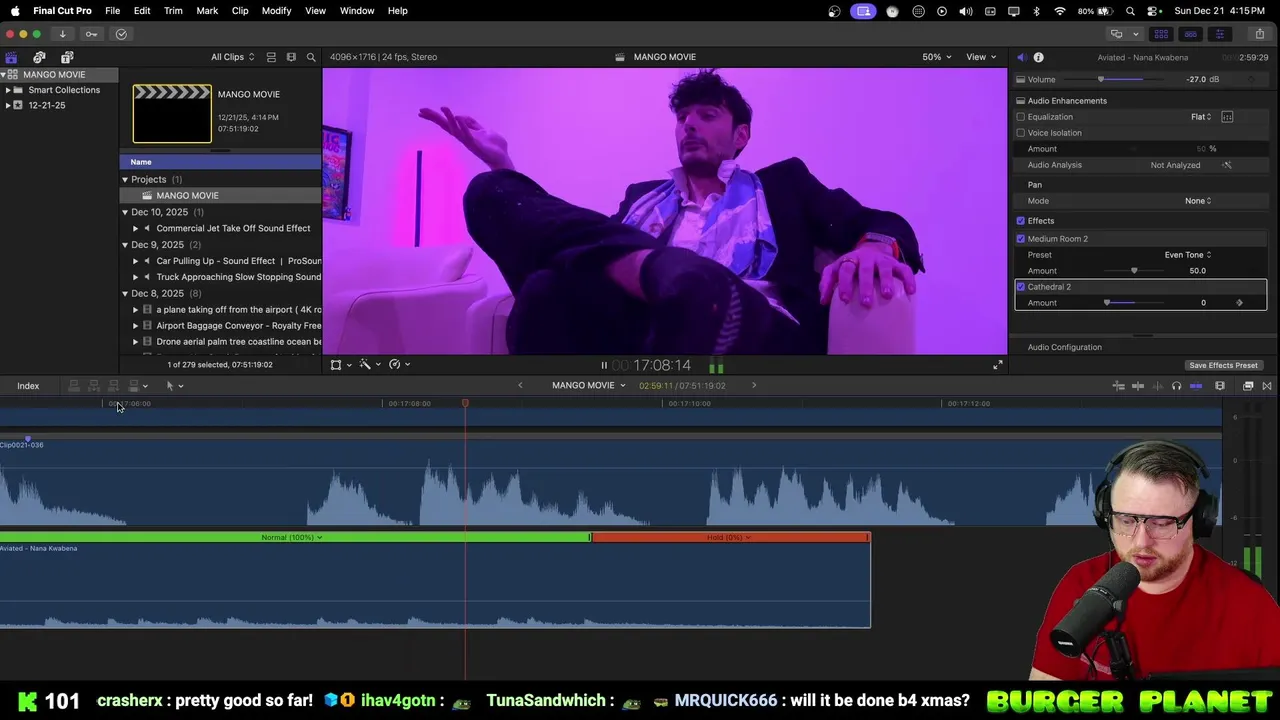Open the File menu

(x=113, y=11)
